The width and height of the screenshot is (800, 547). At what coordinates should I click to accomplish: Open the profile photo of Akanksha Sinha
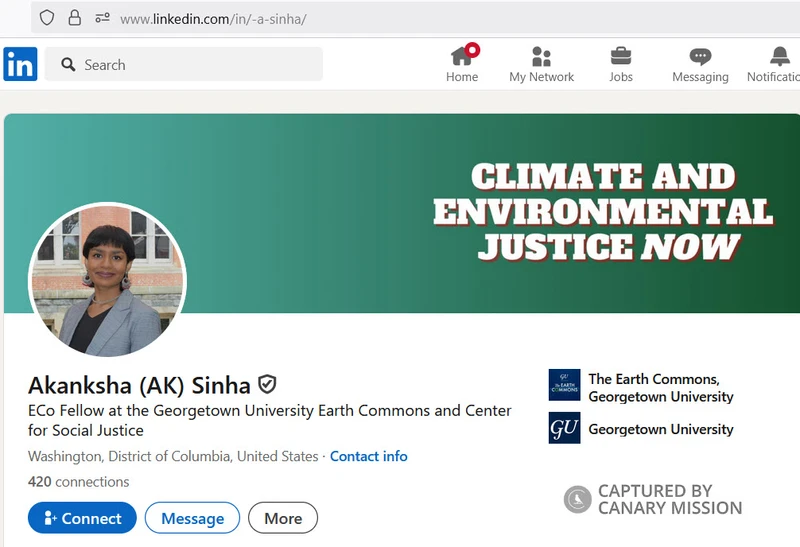(x=108, y=280)
